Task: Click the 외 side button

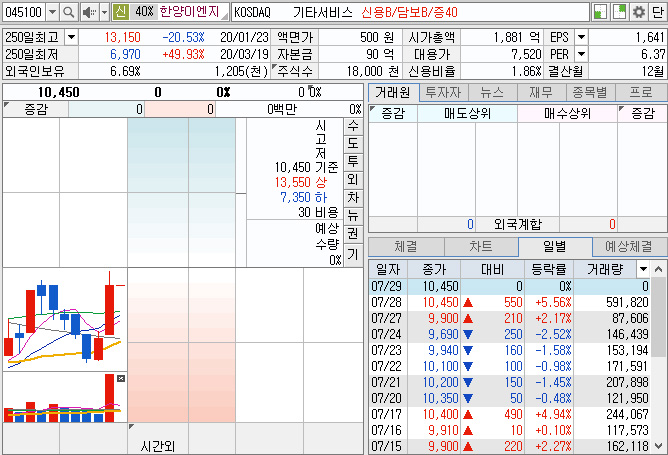Action: point(353,179)
